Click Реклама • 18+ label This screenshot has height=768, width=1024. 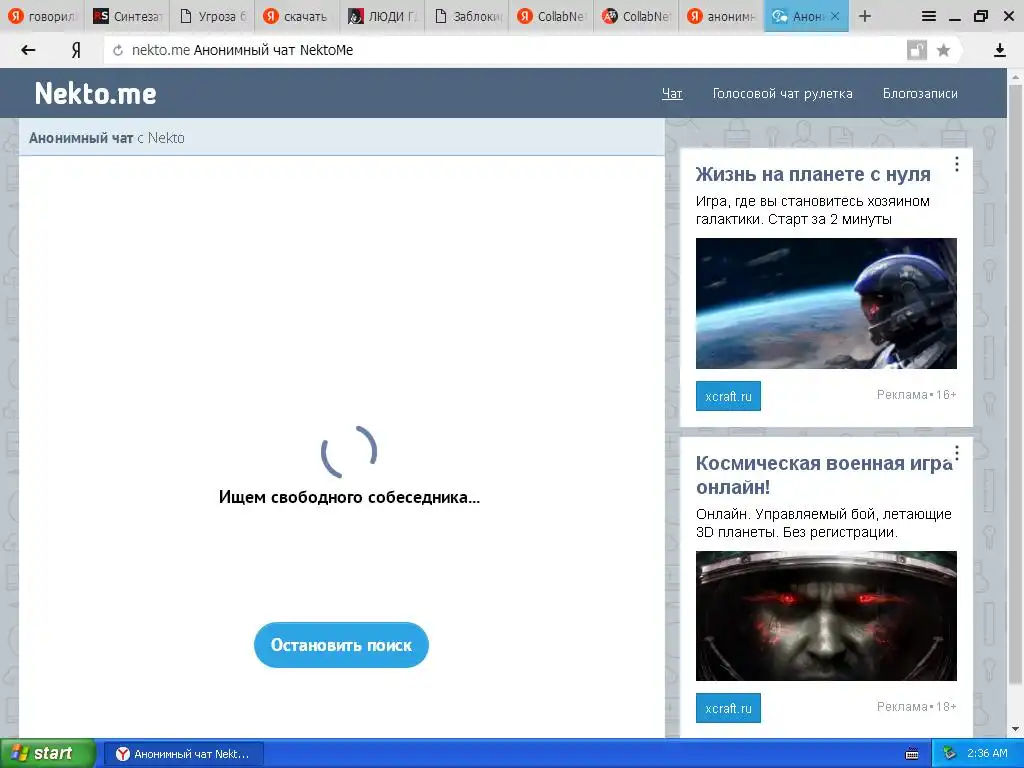[916, 707]
